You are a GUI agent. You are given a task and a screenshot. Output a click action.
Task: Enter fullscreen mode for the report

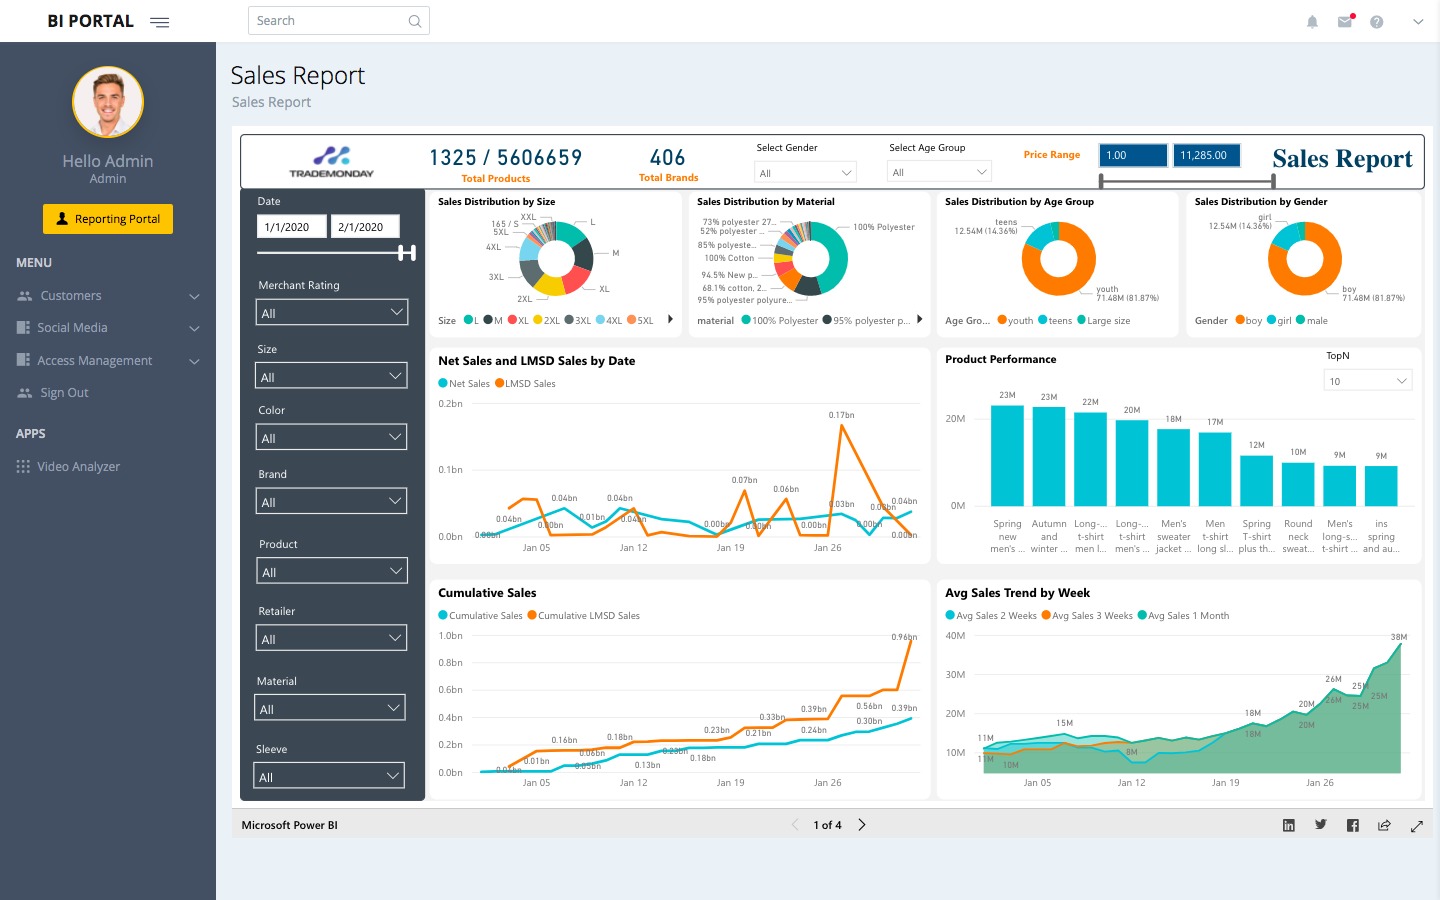point(1417,826)
